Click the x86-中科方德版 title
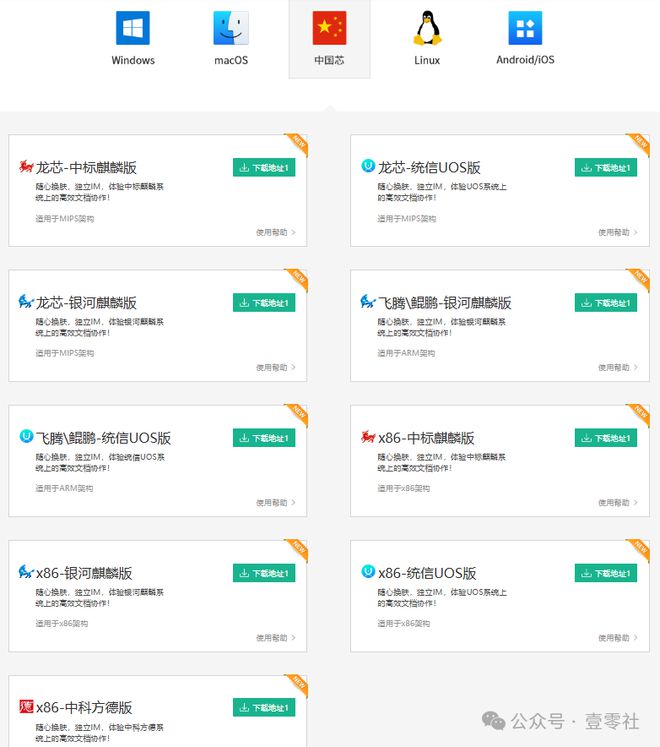The height and width of the screenshot is (747, 660). [x=84, y=707]
